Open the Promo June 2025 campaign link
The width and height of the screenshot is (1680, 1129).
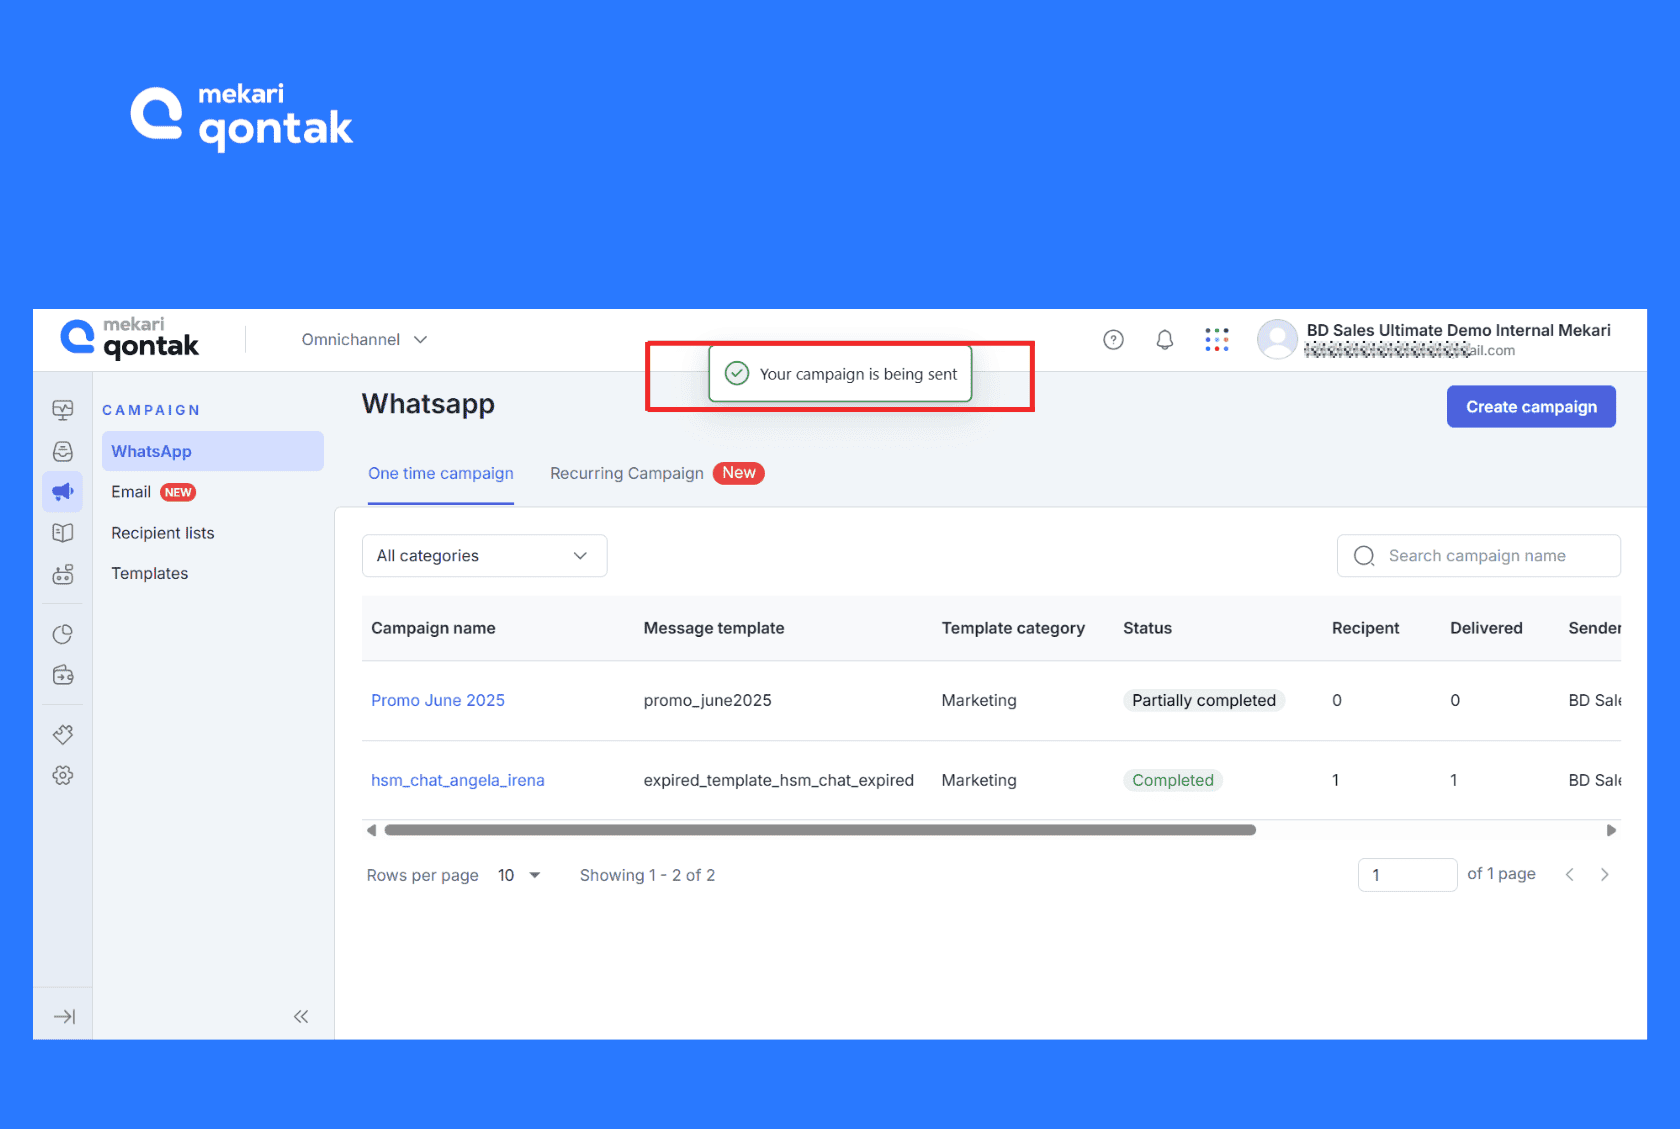coord(438,700)
